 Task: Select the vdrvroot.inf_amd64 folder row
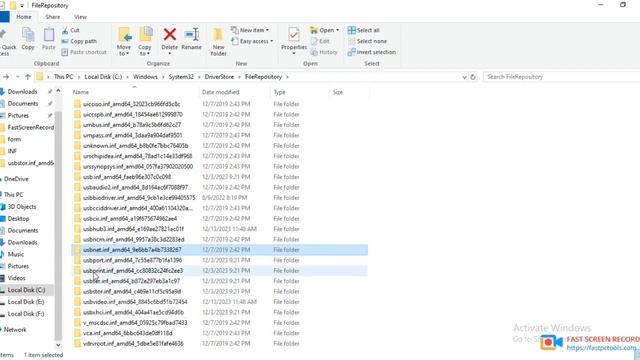220,344
